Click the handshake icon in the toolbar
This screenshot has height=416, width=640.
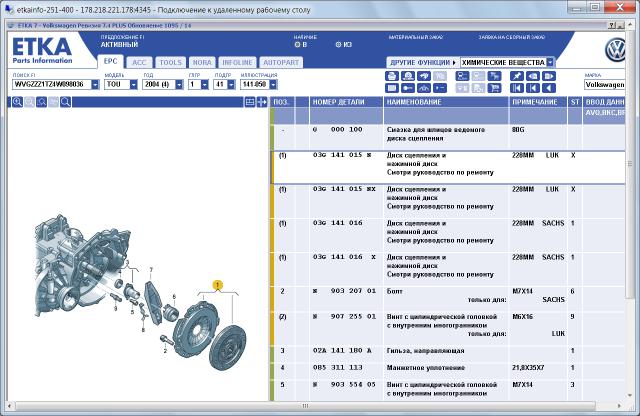click(x=423, y=76)
